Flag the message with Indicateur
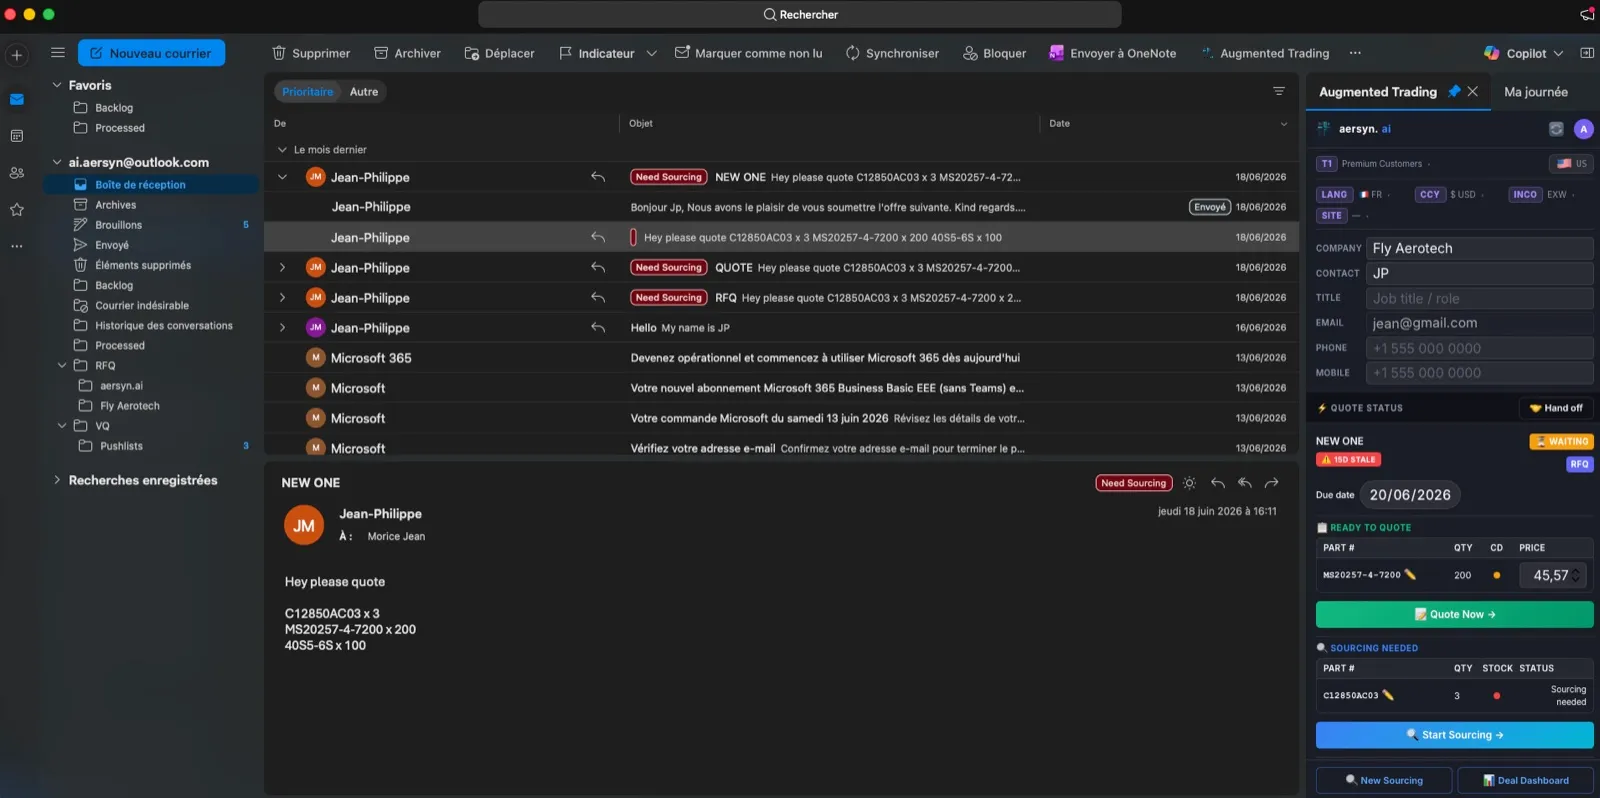Image resolution: width=1600 pixels, height=798 pixels. (x=596, y=53)
